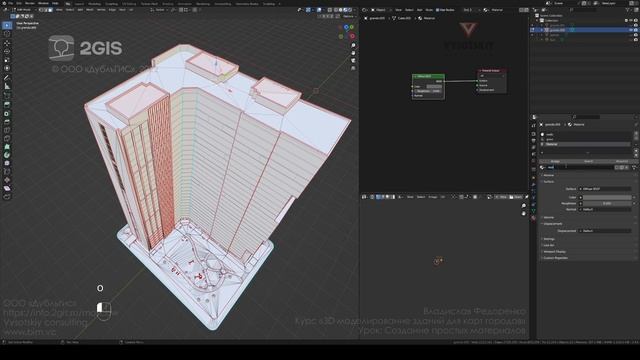The width and height of the screenshot is (640, 360).
Task: Click the Roughness slider in properties
Action: pos(607,203)
